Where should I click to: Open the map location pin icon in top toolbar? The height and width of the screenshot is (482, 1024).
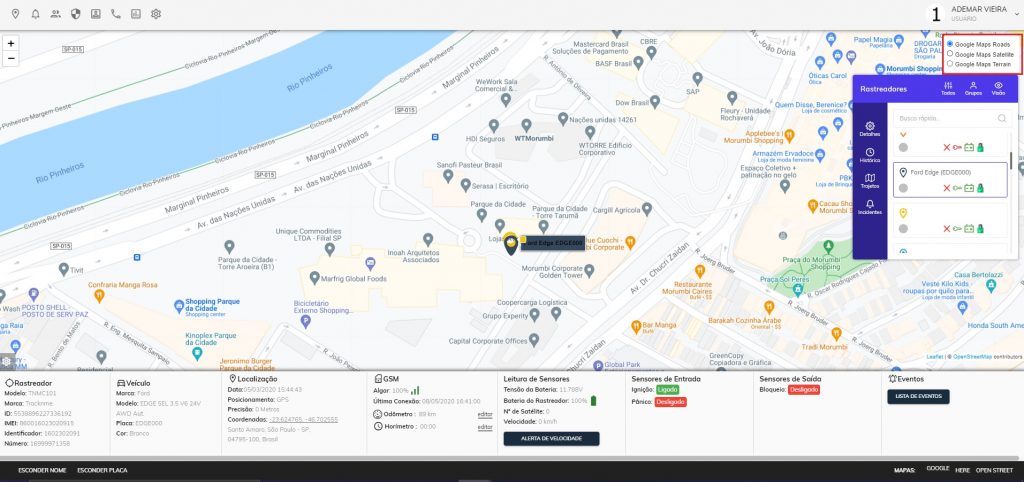point(16,14)
